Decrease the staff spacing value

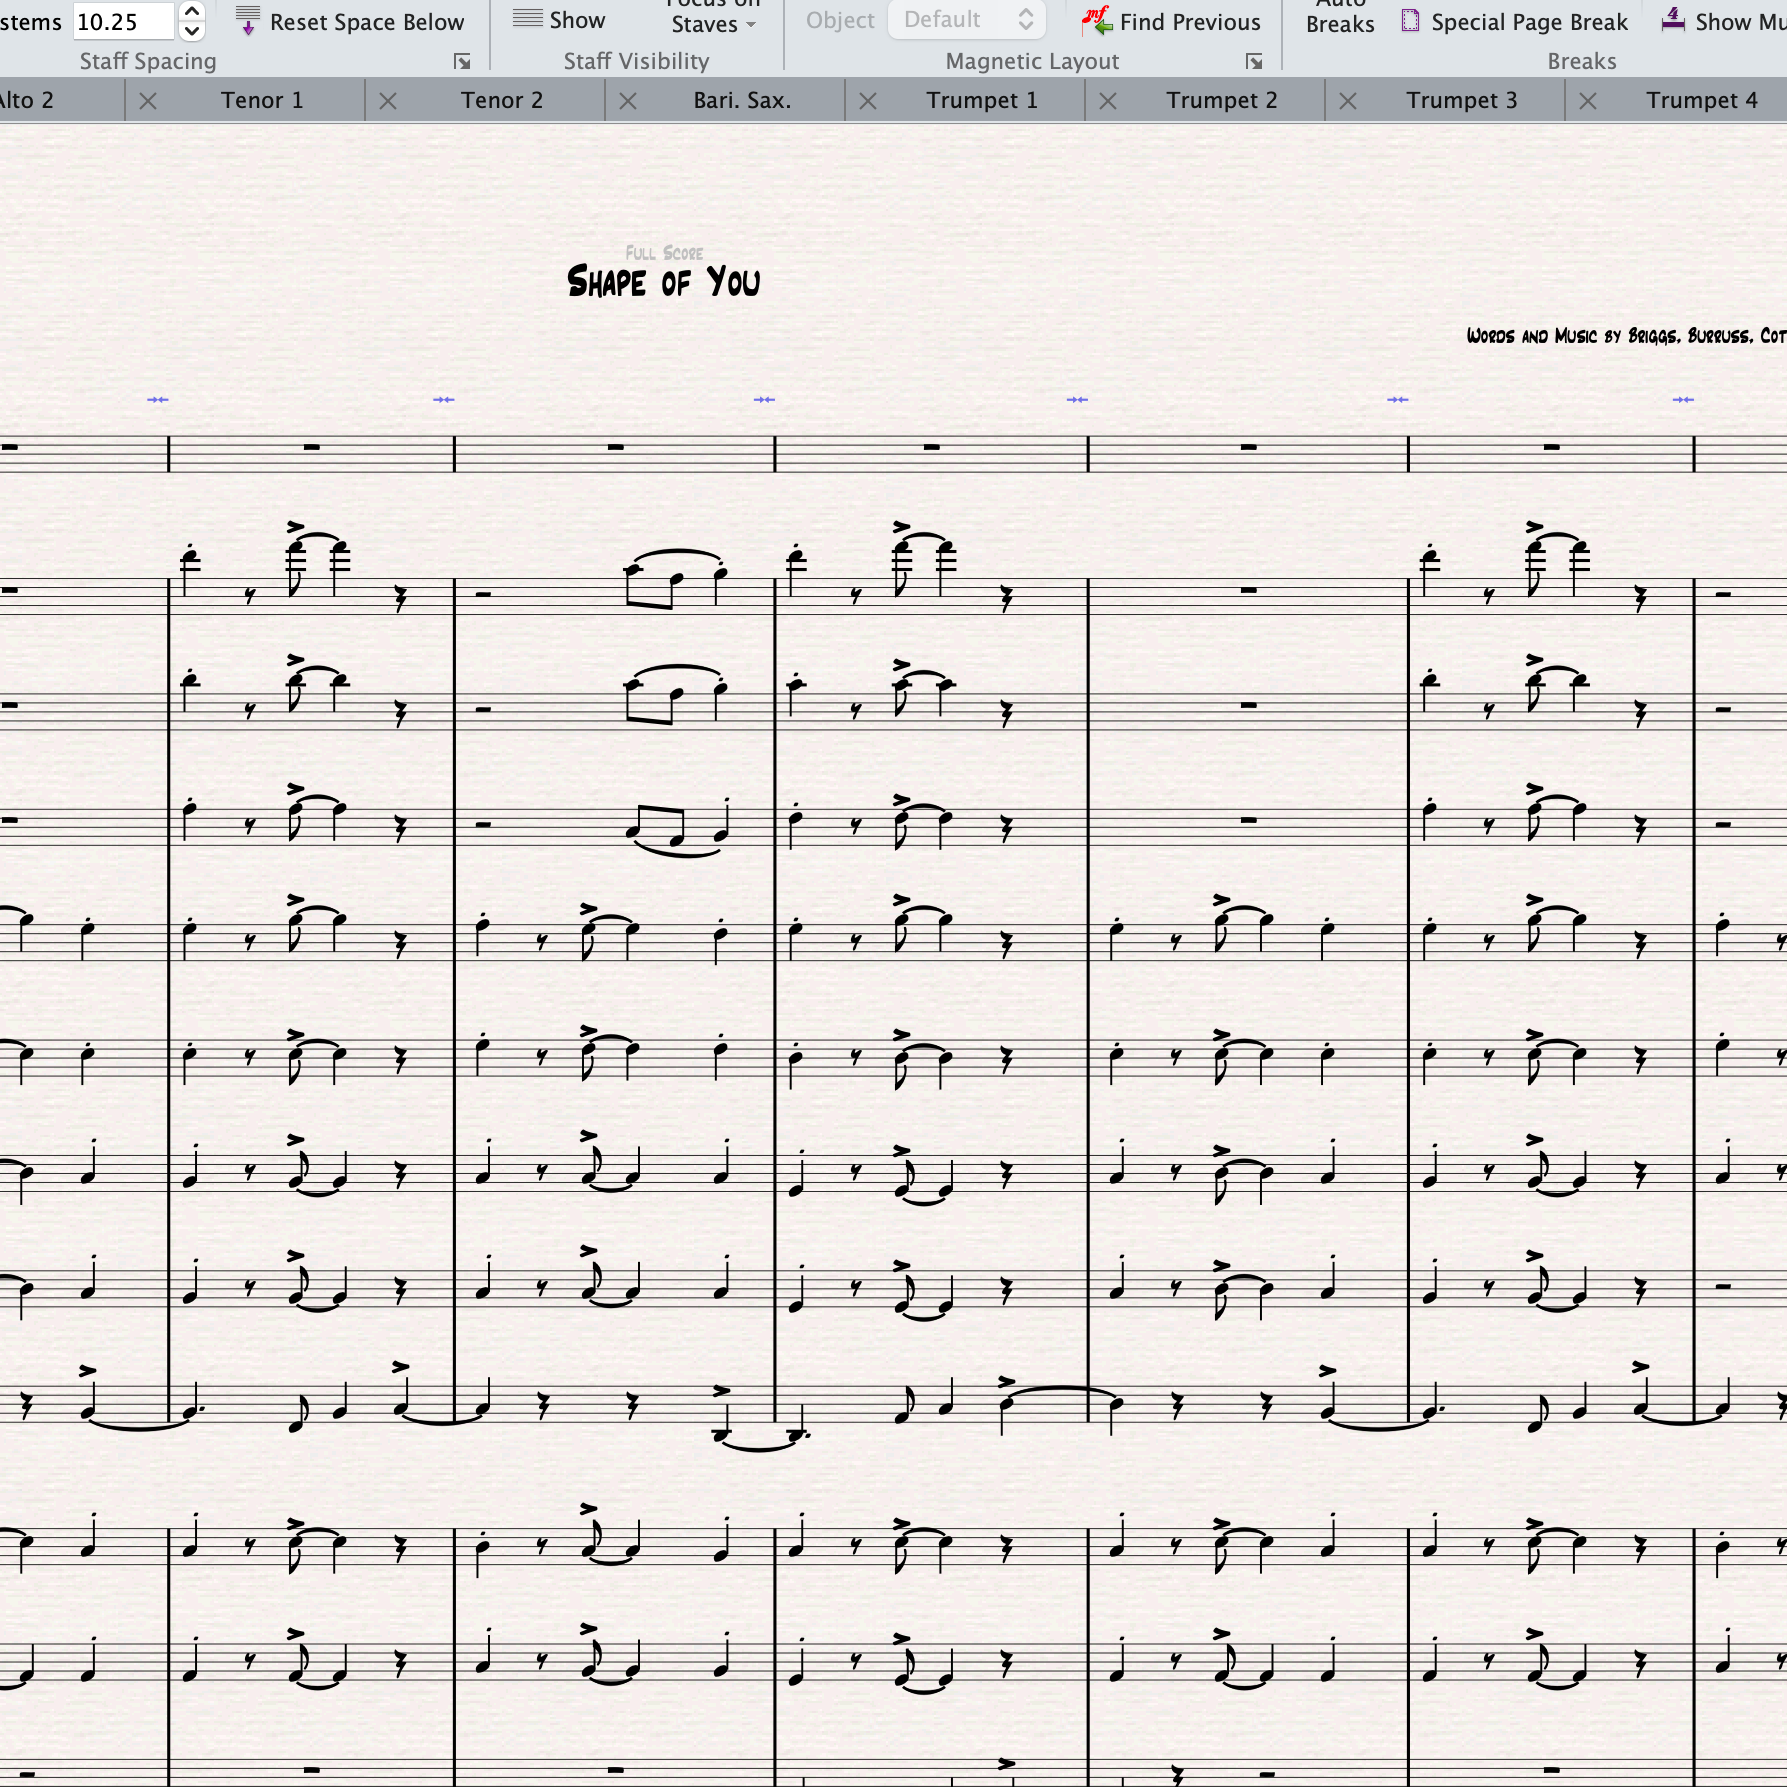click(x=192, y=31)
